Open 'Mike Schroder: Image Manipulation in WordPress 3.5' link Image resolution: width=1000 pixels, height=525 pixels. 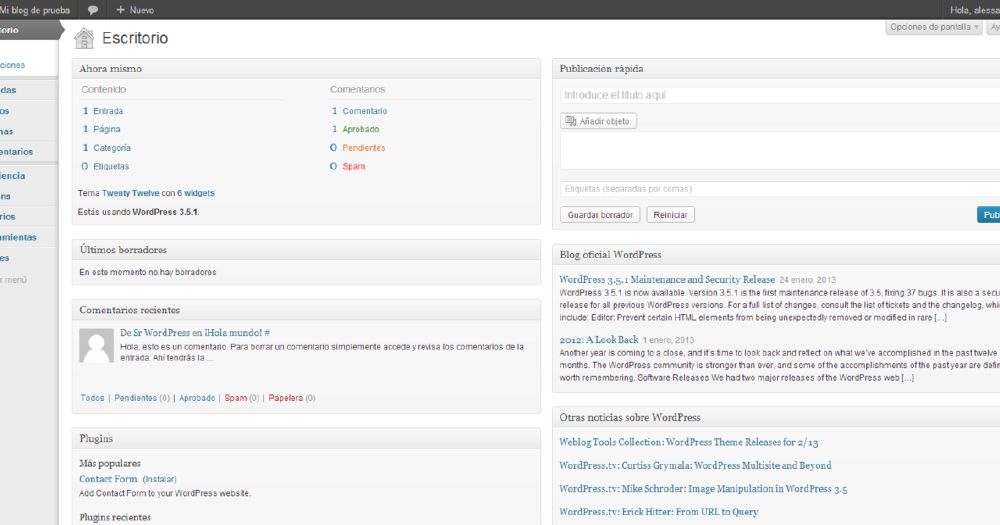coord(703,489)
